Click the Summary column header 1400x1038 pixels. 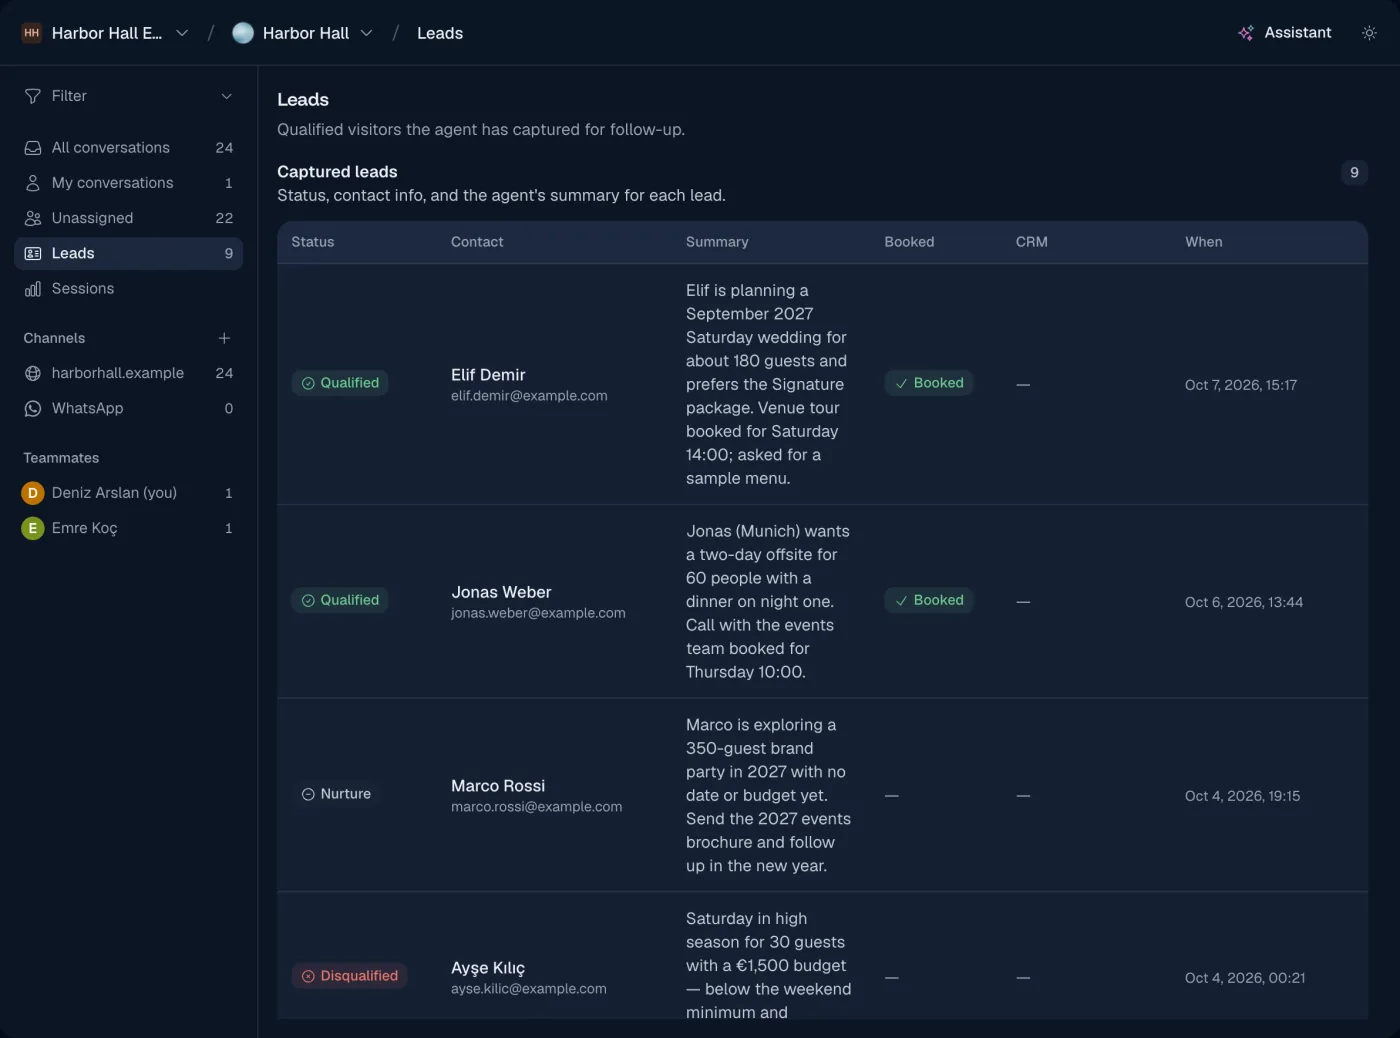[717, 242]
